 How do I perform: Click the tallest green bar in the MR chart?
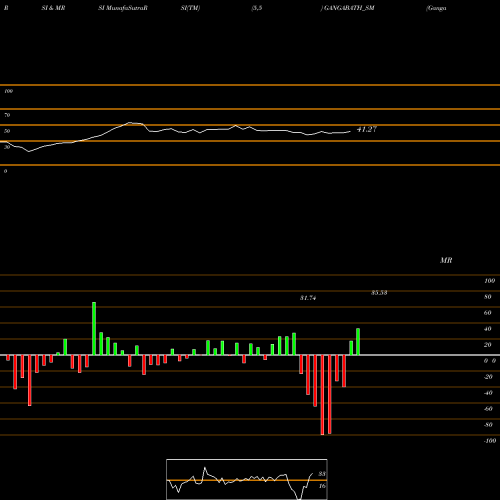point(94,329)
